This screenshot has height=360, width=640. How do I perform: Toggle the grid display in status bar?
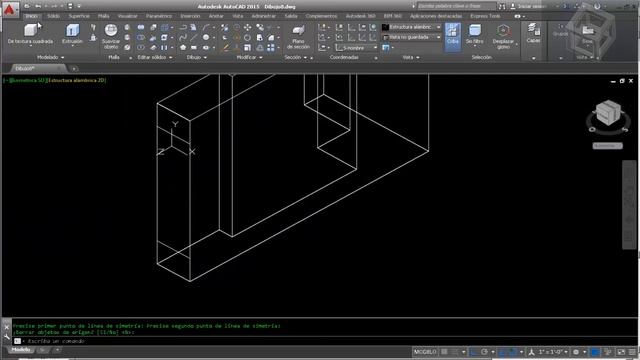[x=444, y=352]
